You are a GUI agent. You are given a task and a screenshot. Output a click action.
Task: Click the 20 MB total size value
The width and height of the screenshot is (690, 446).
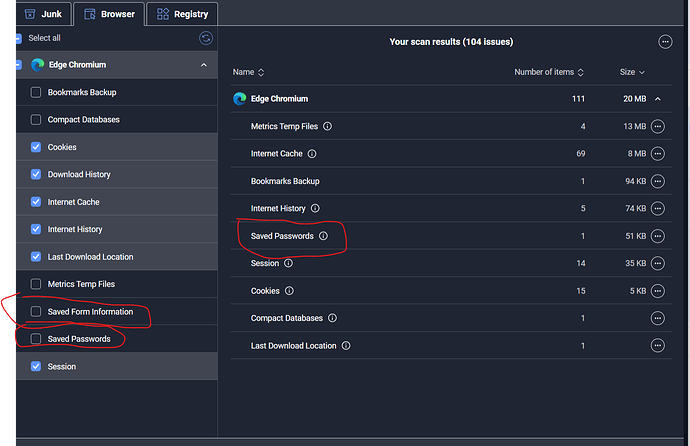[x=635, y=99]
